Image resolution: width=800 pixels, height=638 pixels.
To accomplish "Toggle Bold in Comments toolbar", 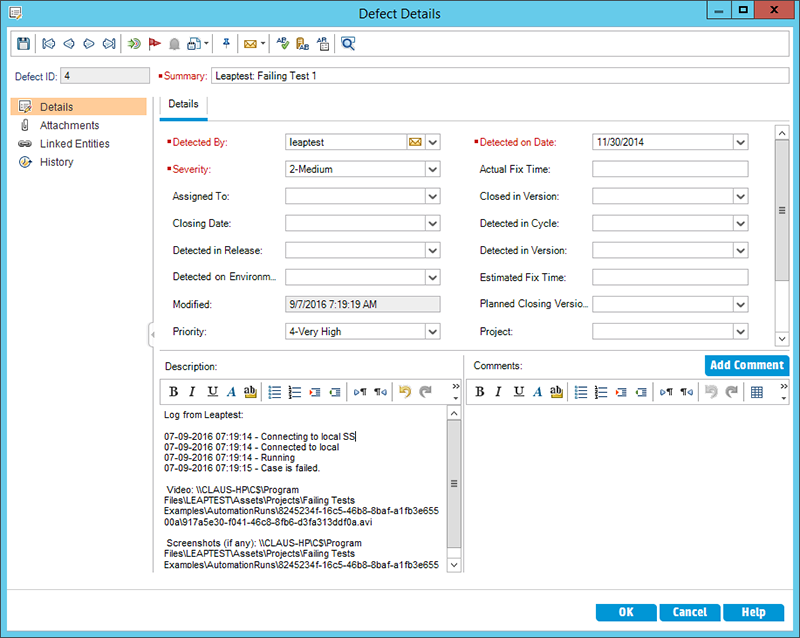I will click(x=480, y=391).
